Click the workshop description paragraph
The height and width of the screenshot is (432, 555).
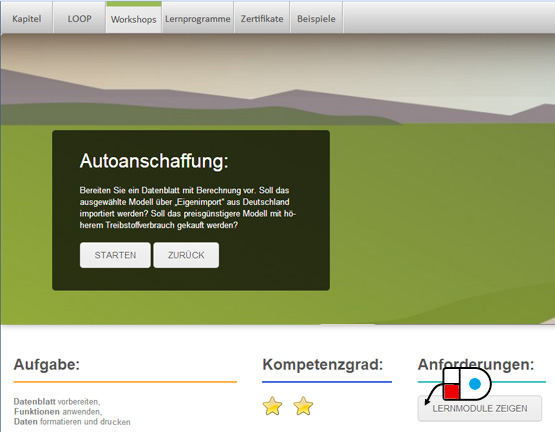(187, 208)
